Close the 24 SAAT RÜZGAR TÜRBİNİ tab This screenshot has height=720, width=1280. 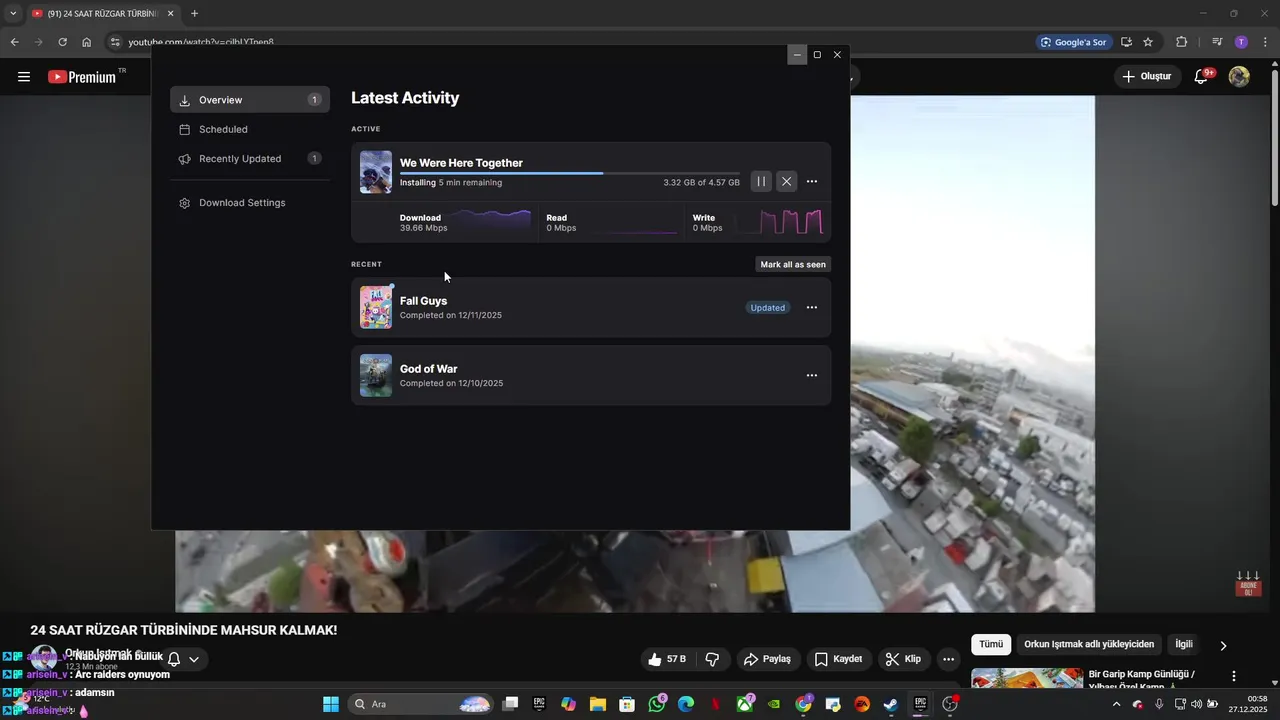point(170,13)
